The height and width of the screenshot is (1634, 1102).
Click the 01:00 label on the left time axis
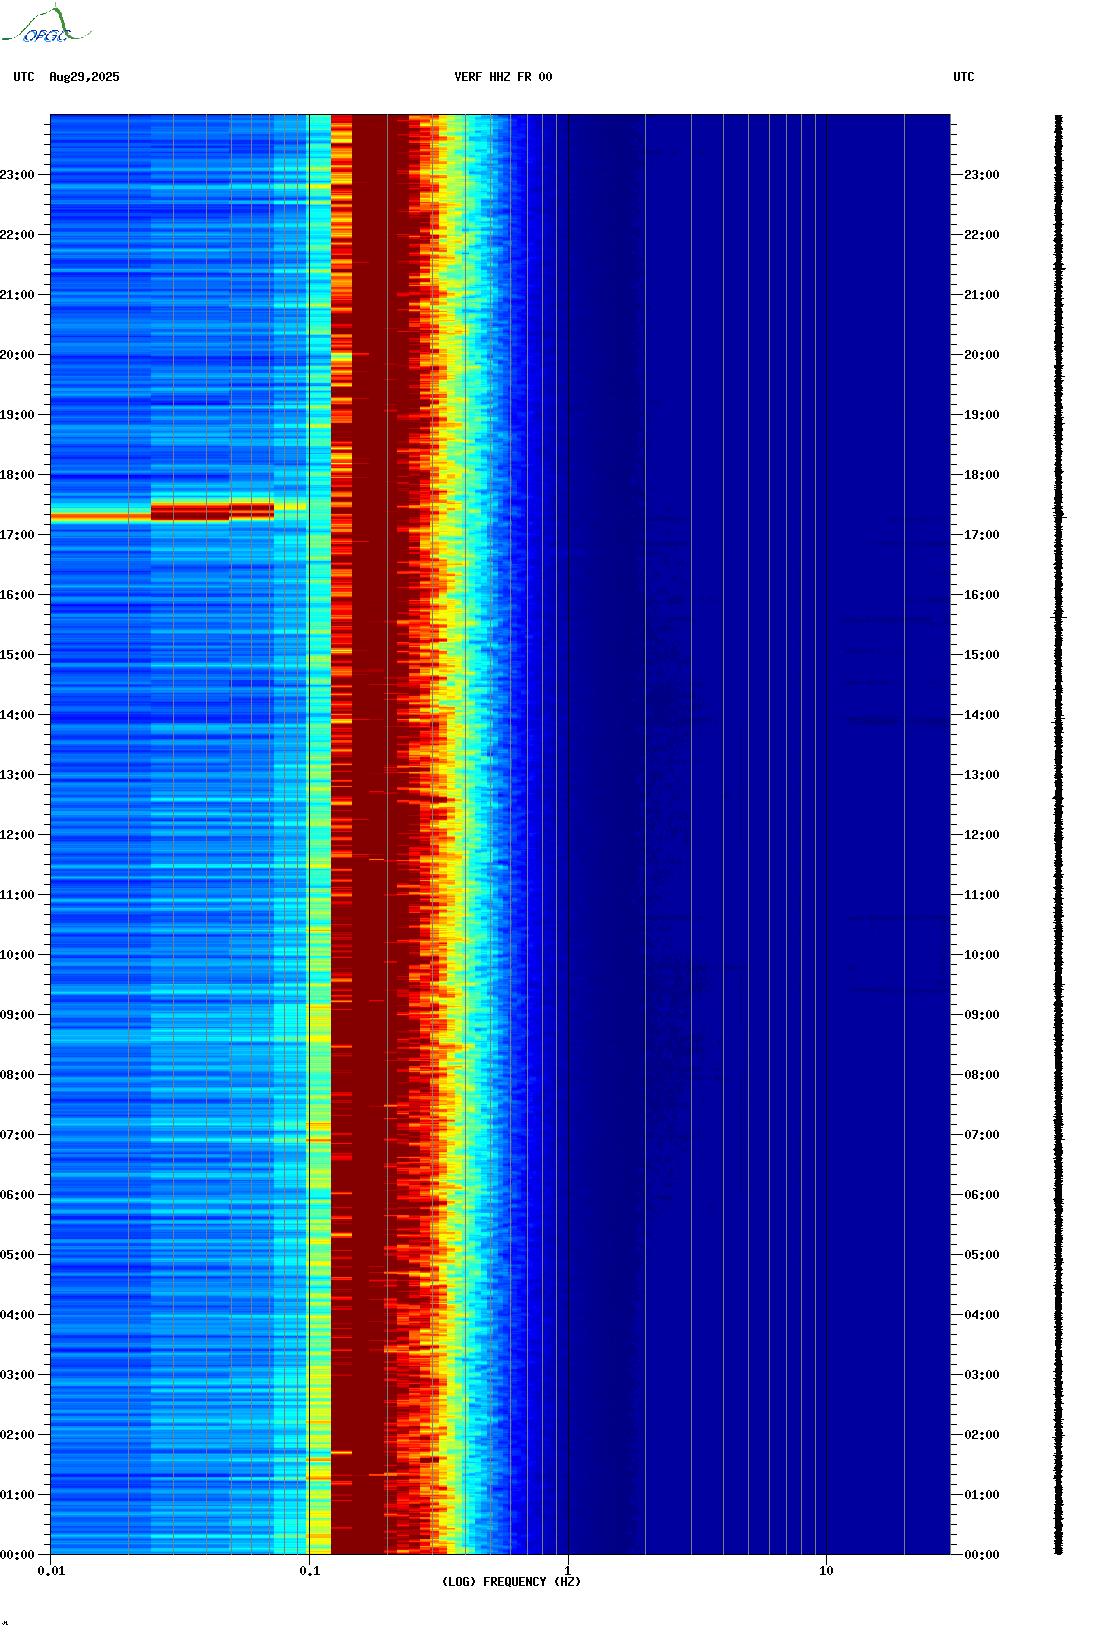coord(17,1495)
